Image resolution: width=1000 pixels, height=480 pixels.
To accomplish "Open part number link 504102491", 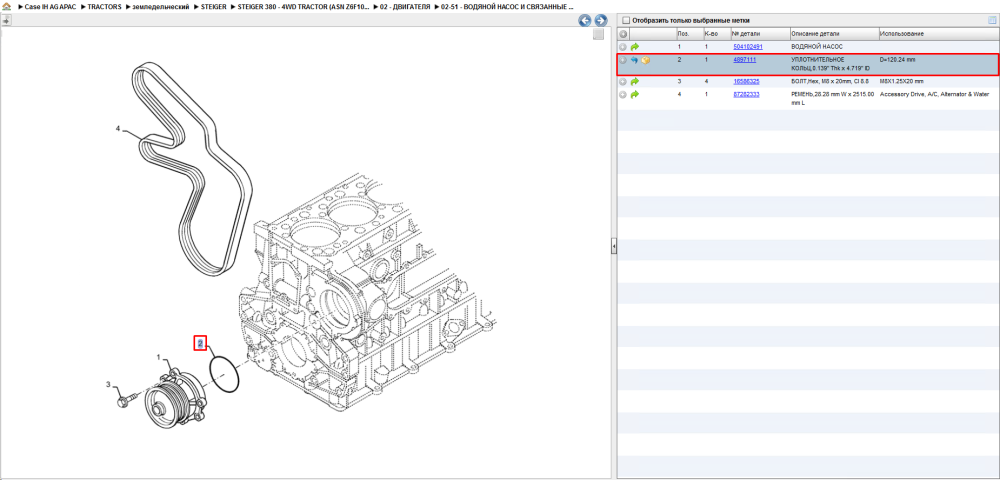I will (x=747, y=47).
